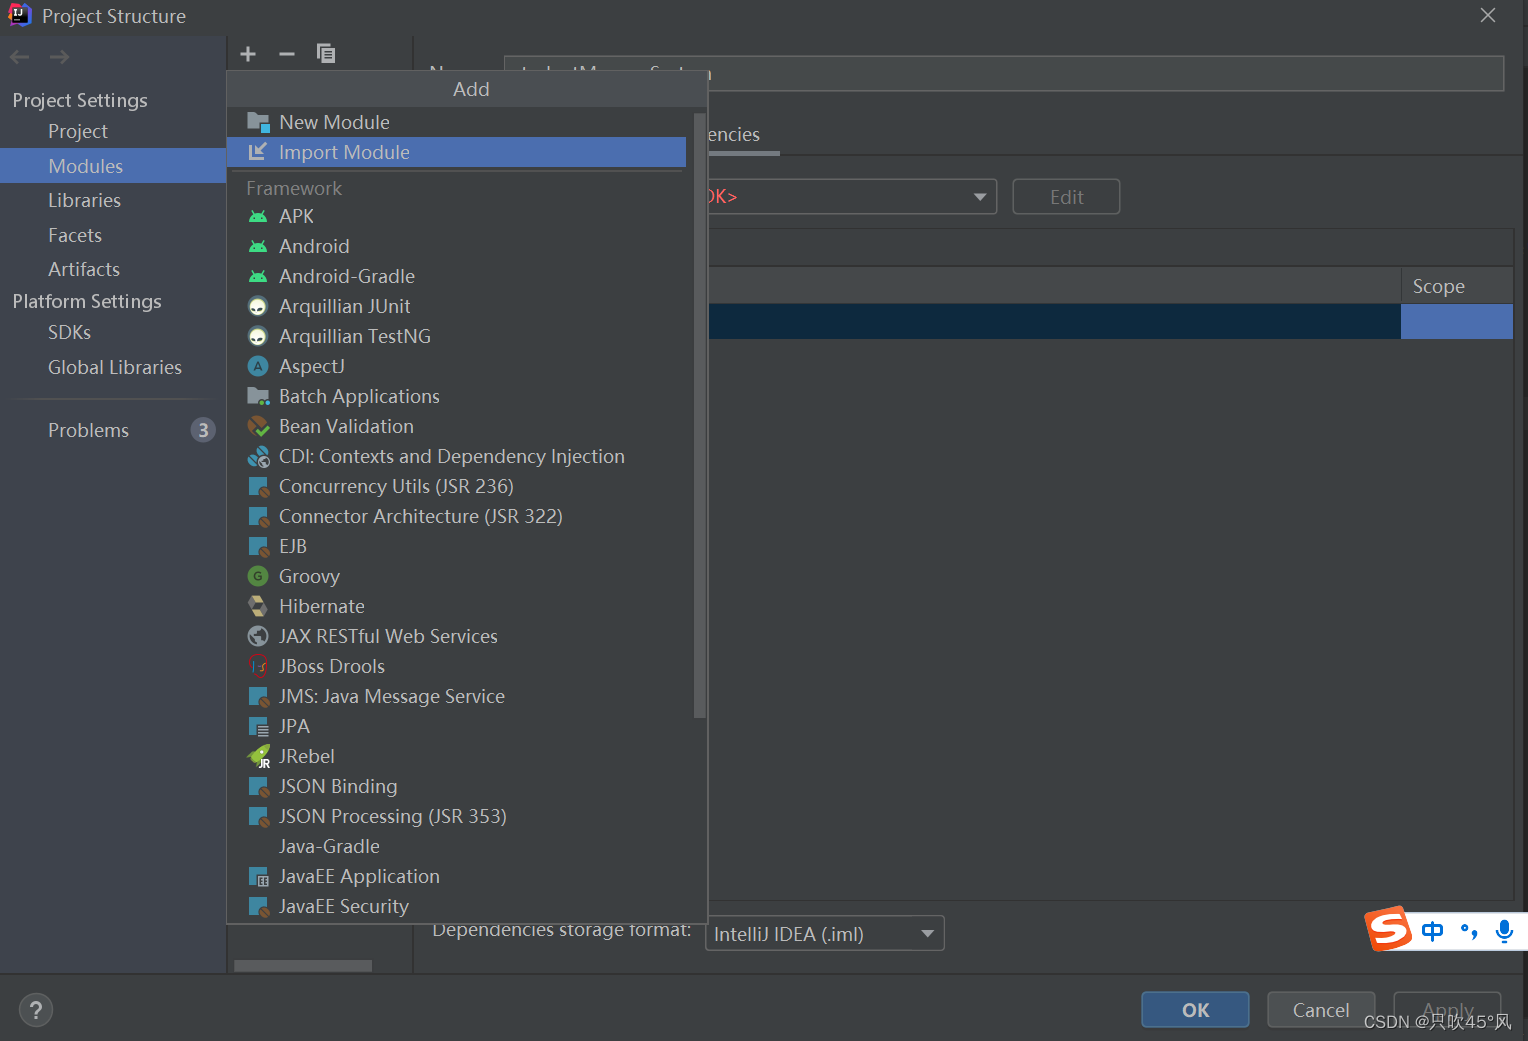Click the JBoss Drools icon

pyautogui.click(x=258, y=666)
